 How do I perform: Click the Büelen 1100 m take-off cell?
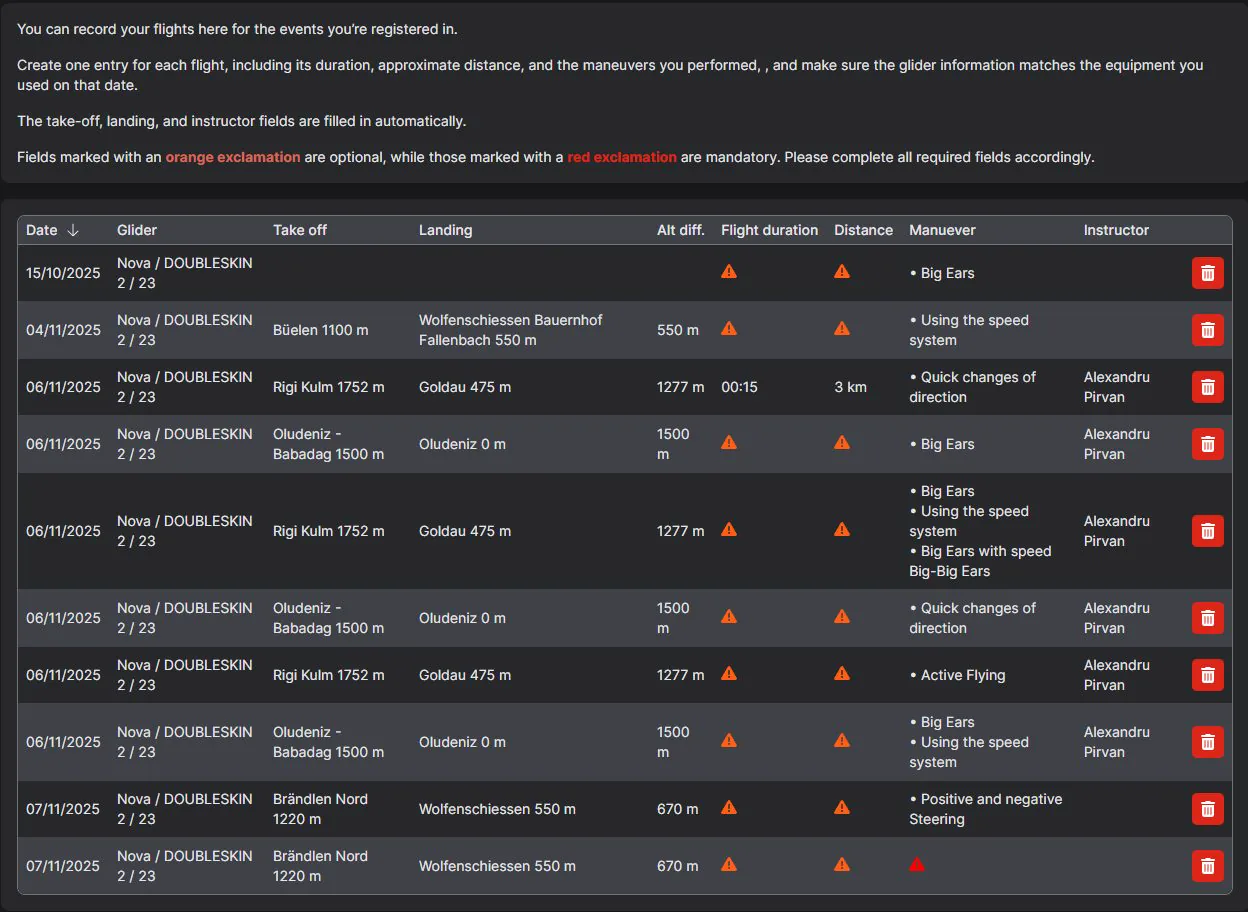321,330
